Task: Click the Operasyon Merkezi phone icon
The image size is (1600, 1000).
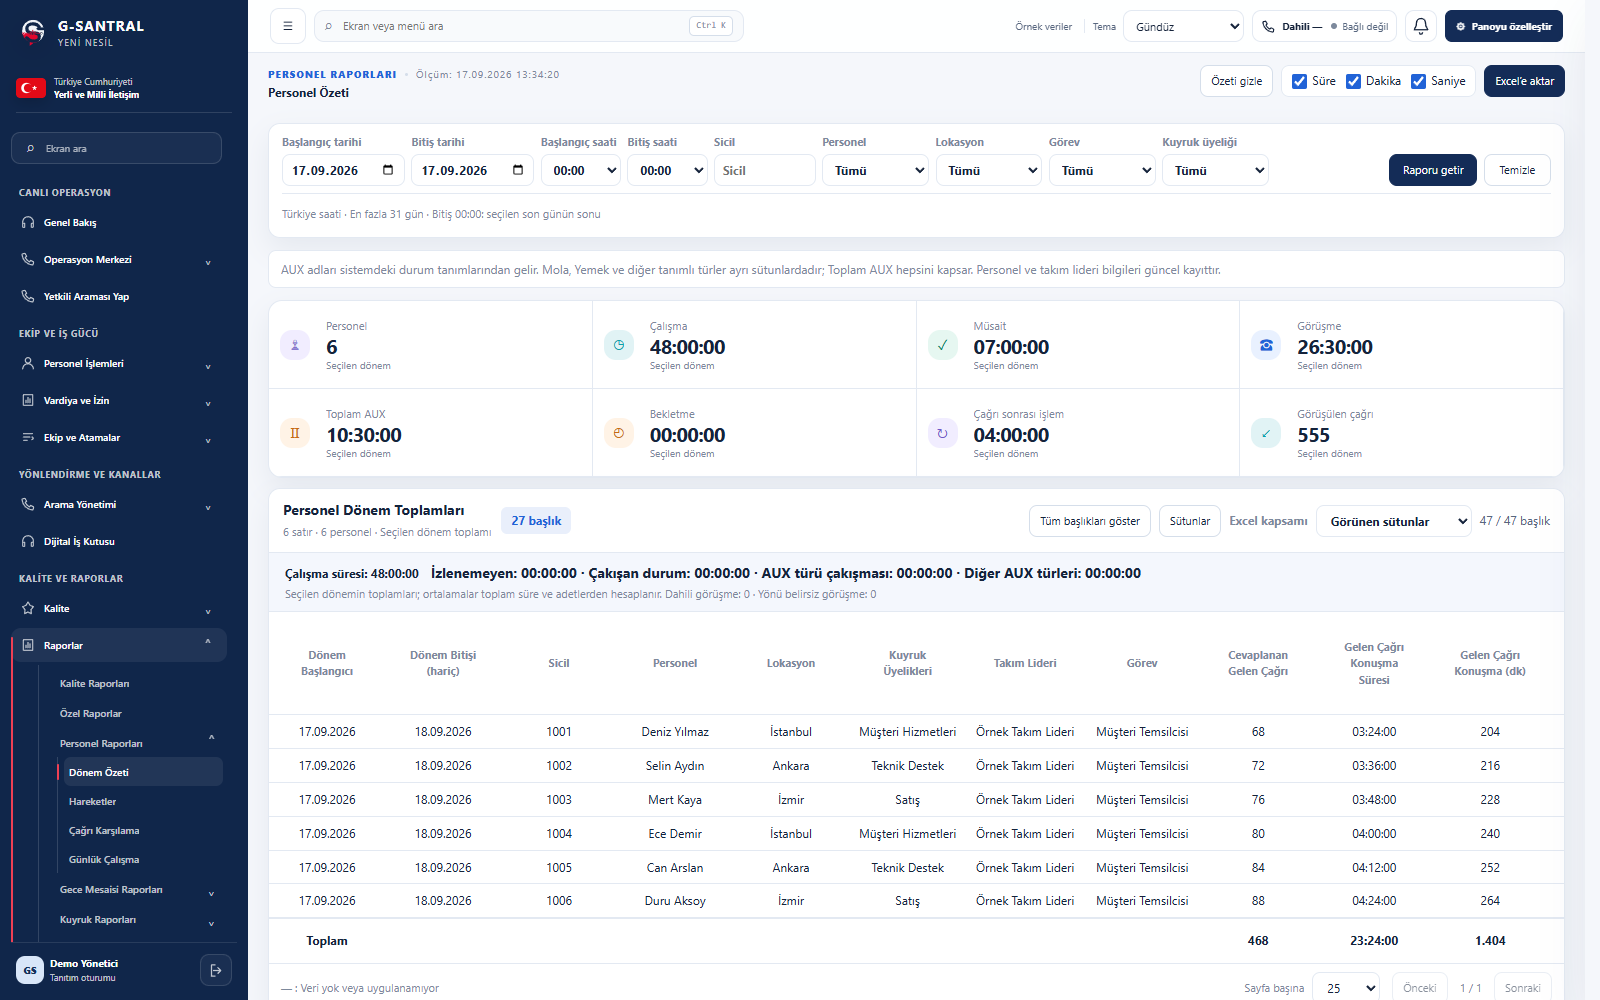Action: (28, 259)
